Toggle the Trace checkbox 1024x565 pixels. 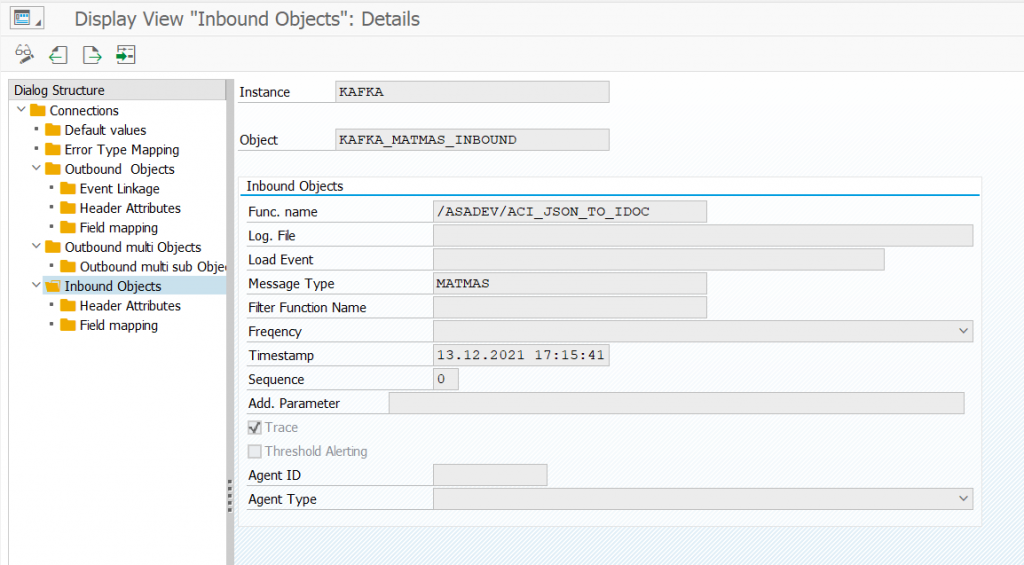point(254,428)
